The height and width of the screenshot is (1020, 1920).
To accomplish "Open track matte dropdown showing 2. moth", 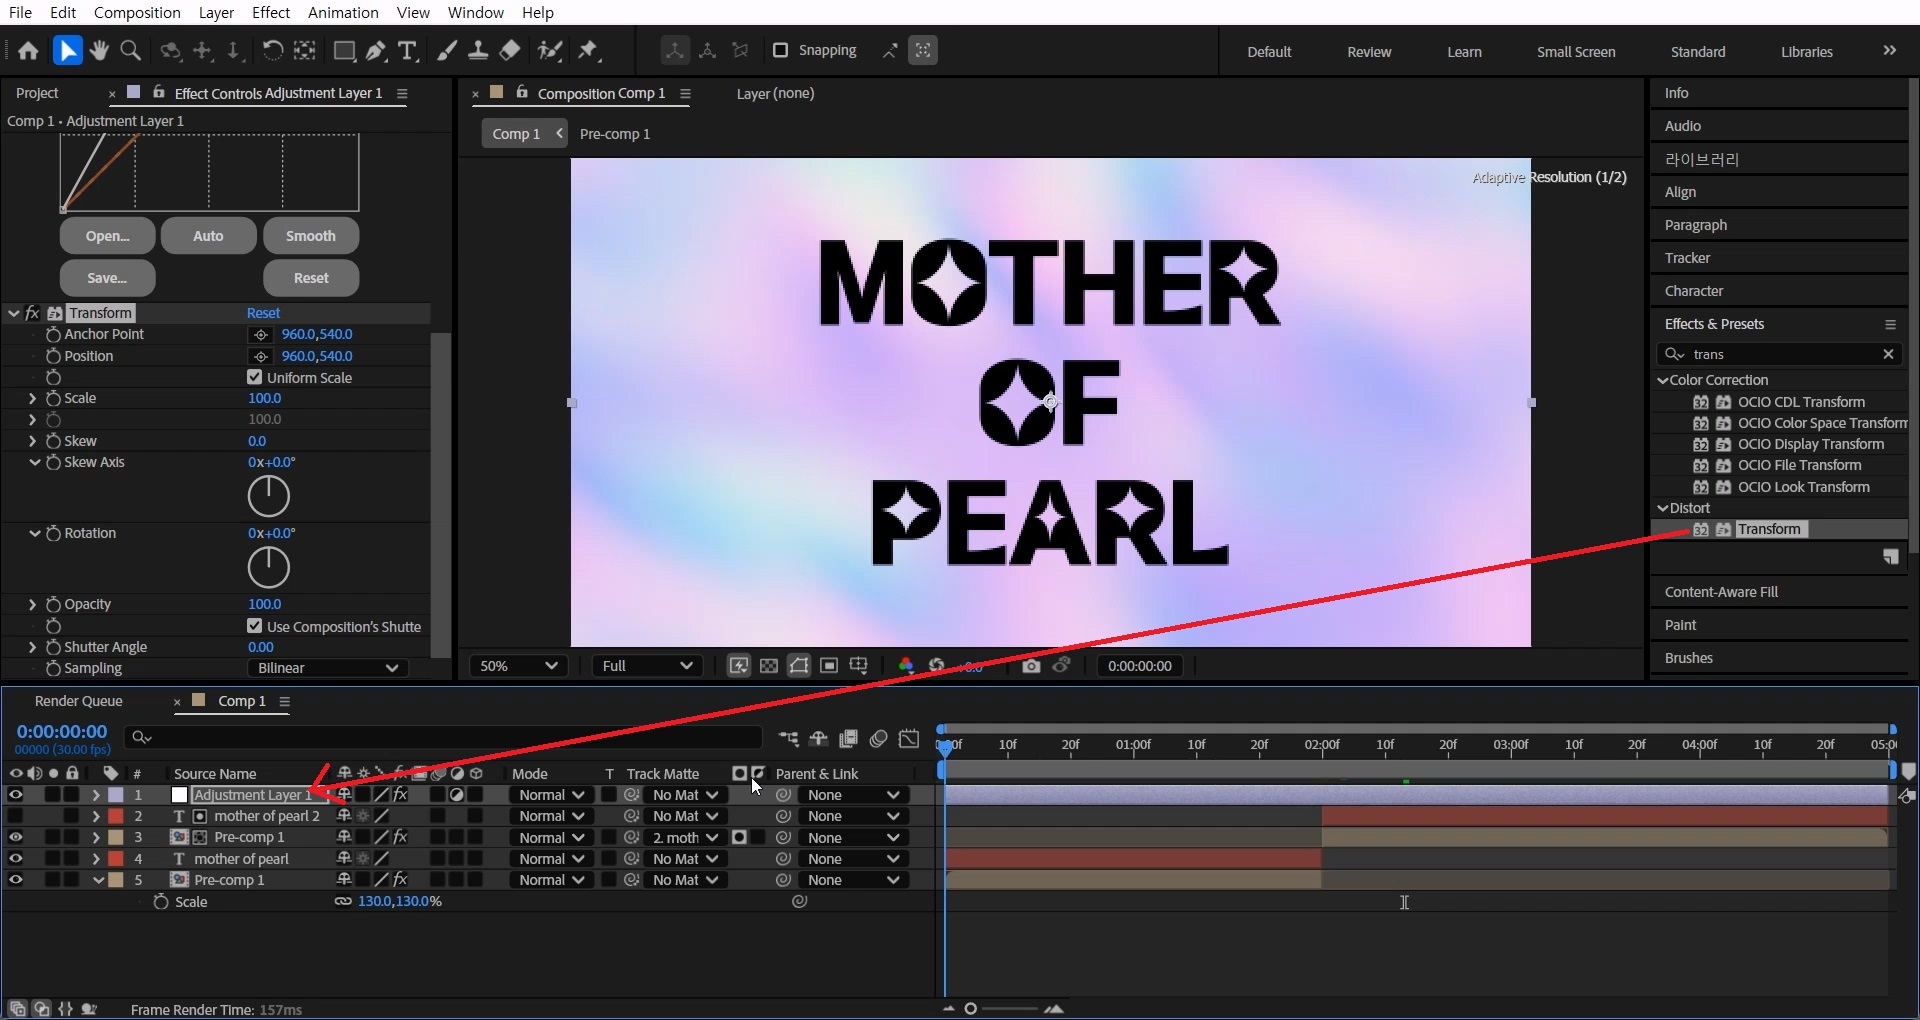I will pos(685,838).
